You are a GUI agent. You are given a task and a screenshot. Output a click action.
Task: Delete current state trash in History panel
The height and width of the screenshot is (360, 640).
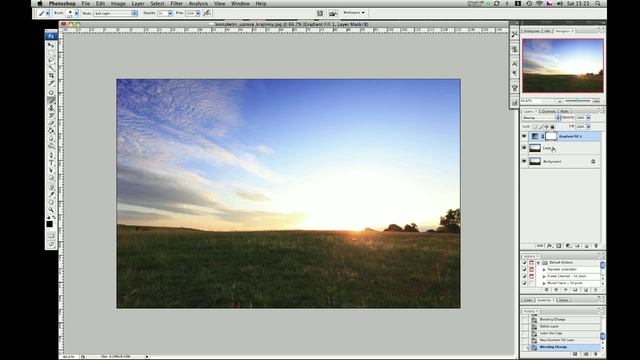pos(596,354)
